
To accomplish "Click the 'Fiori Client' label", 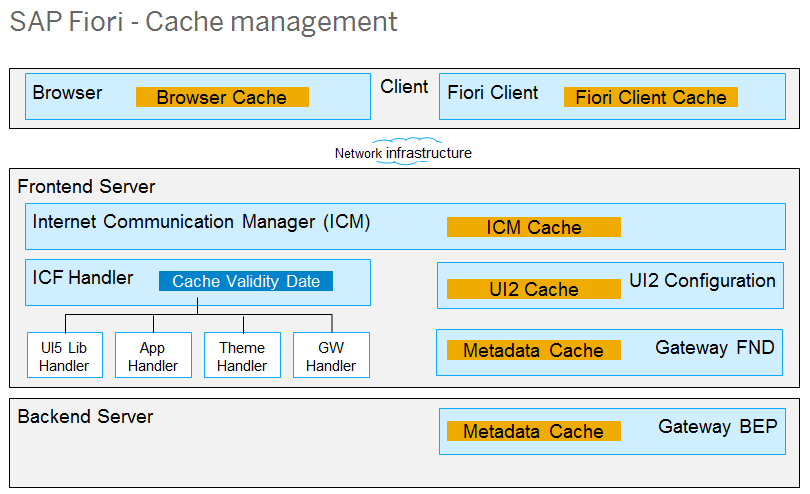I will [x=492, y=93].
